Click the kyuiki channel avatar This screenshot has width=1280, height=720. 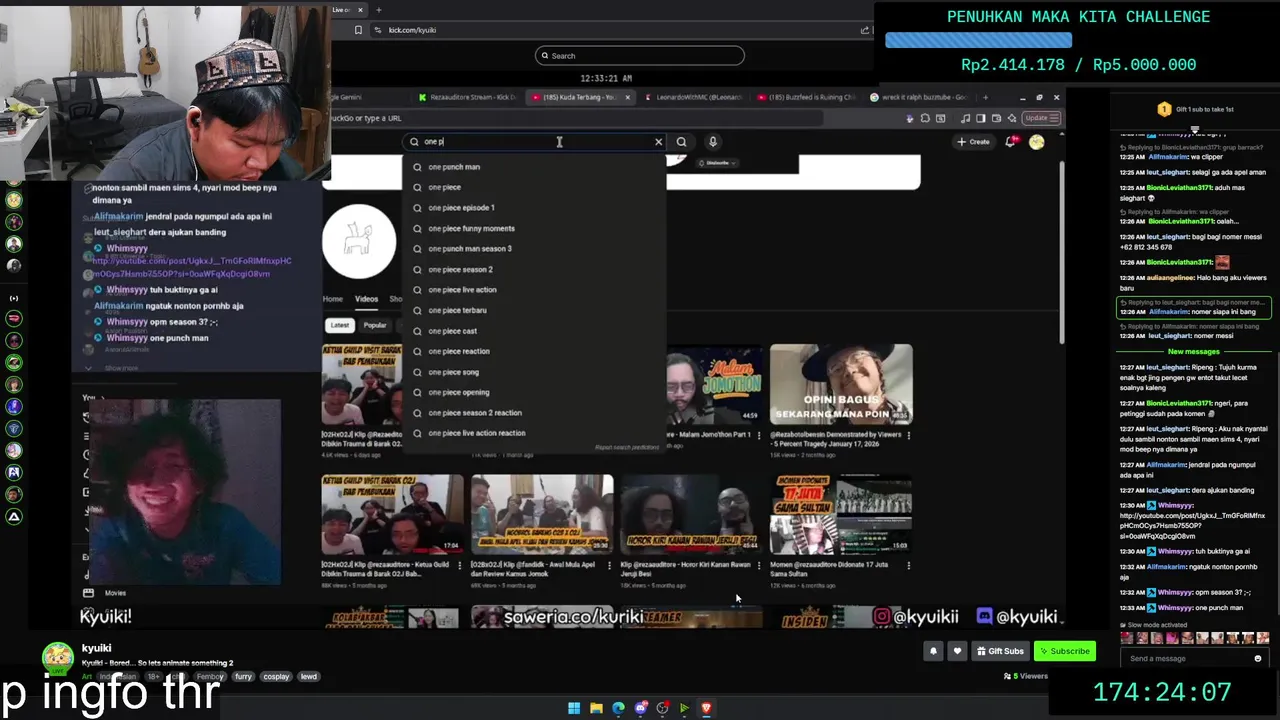point(58,657)
